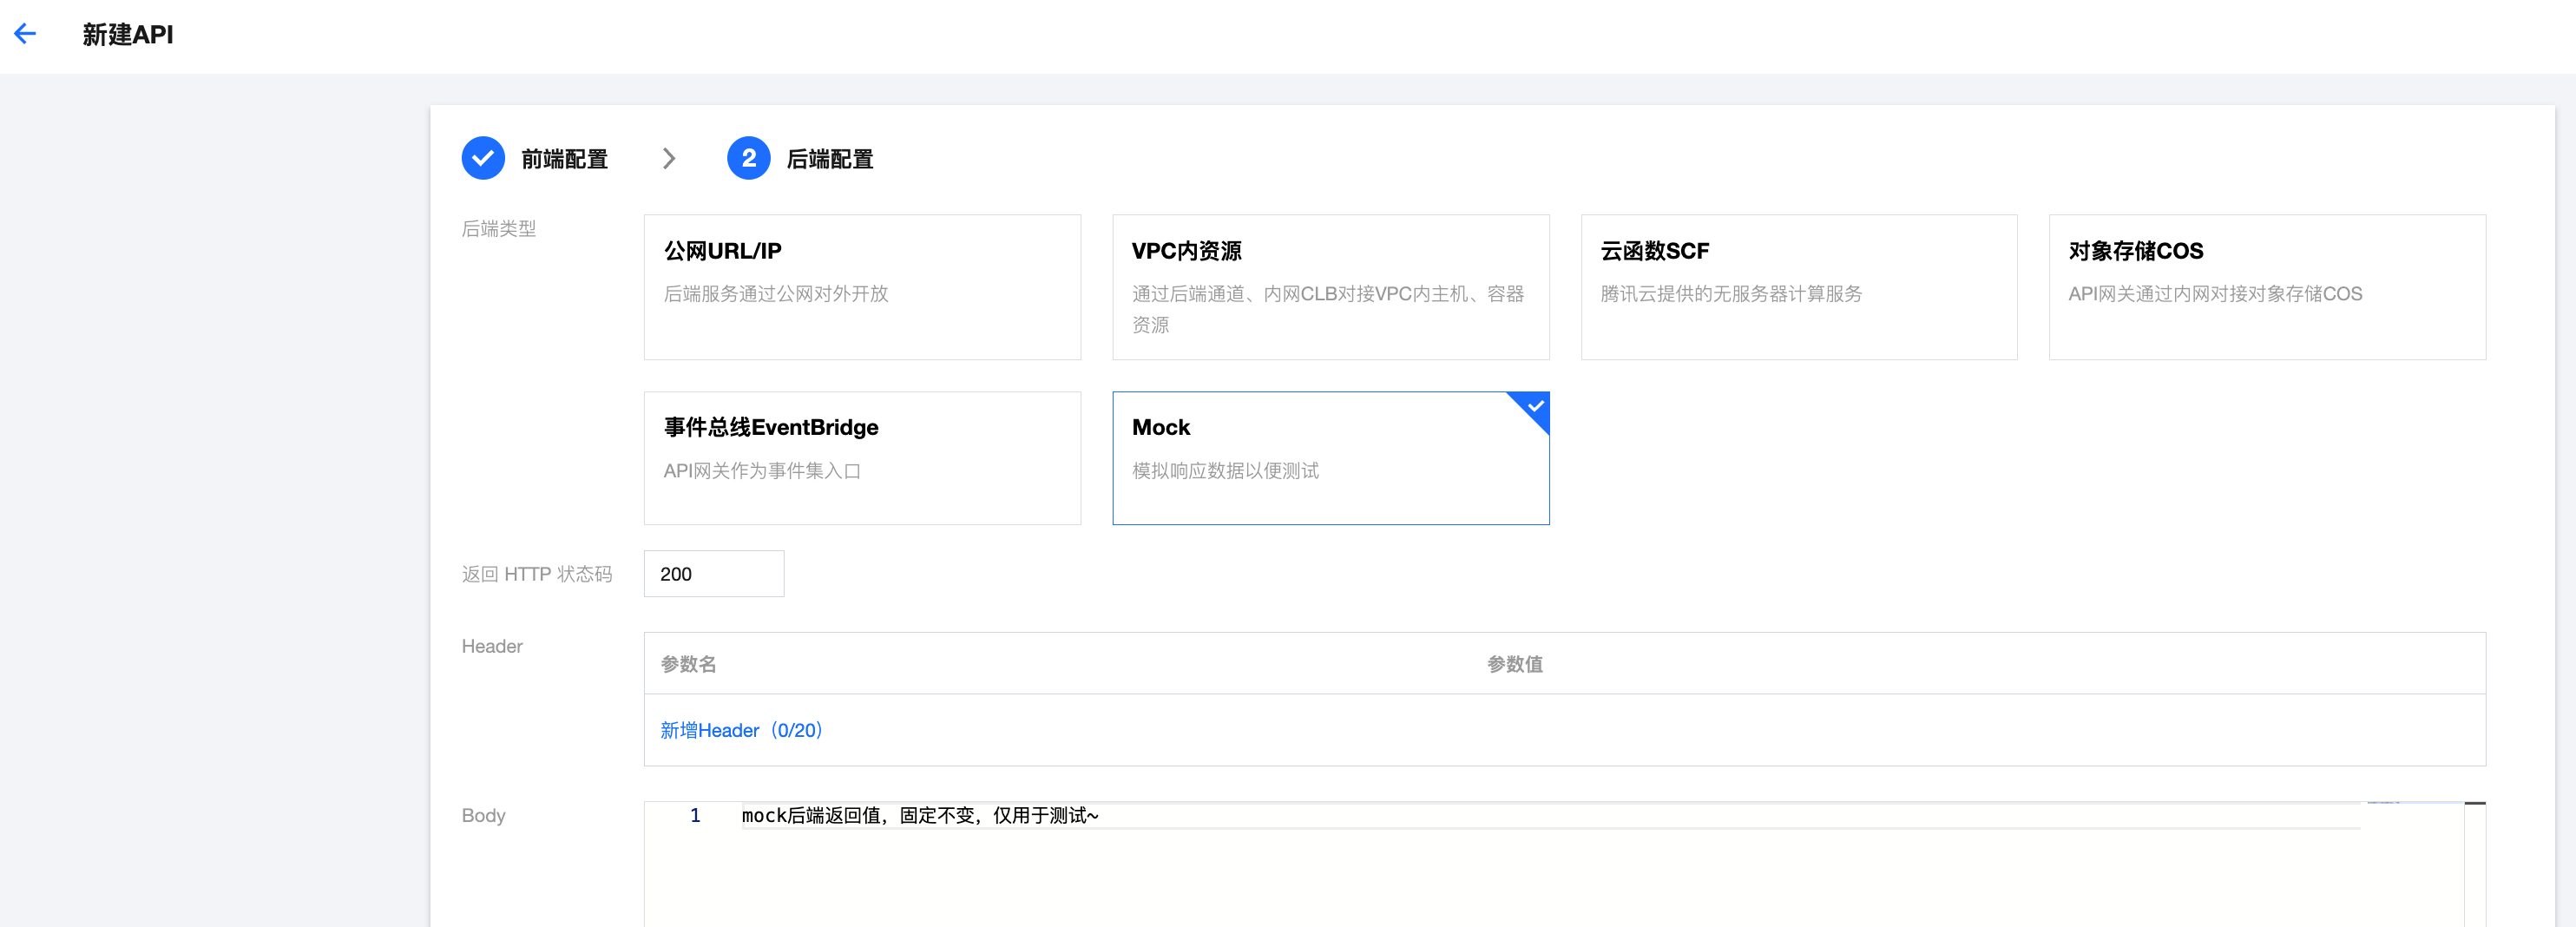
Task: Select the Mock backend type card
Action: coord(1331,458)
